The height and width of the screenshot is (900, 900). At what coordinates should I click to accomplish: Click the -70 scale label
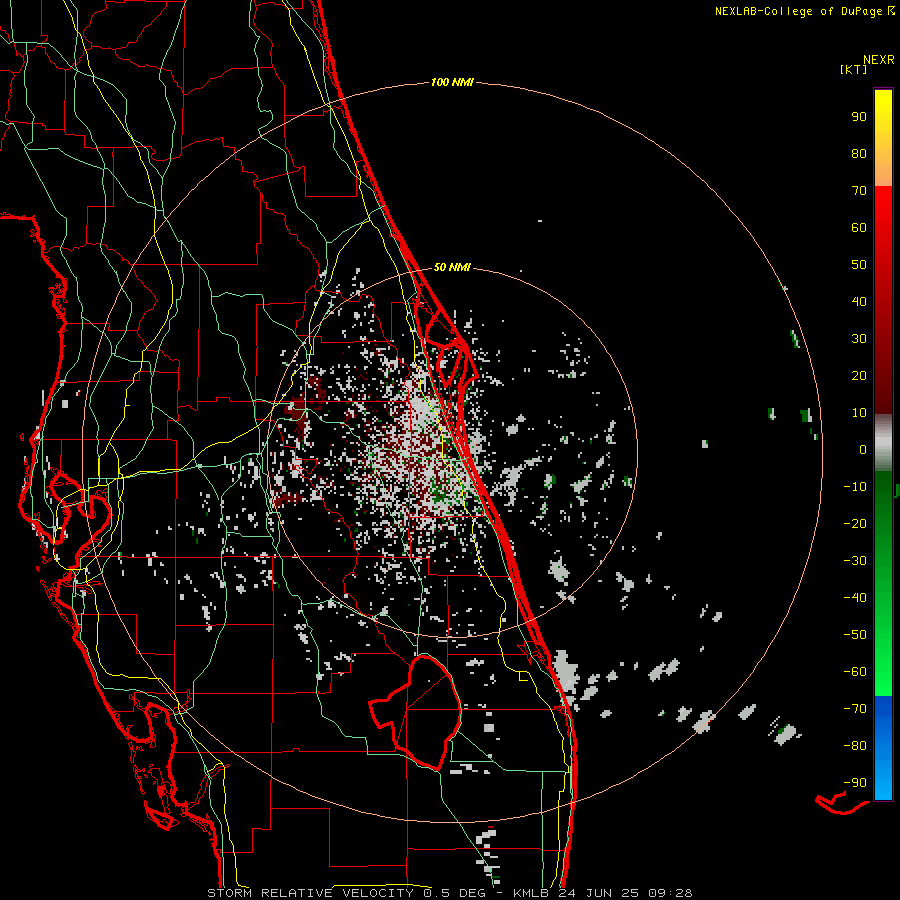point(855,709)
